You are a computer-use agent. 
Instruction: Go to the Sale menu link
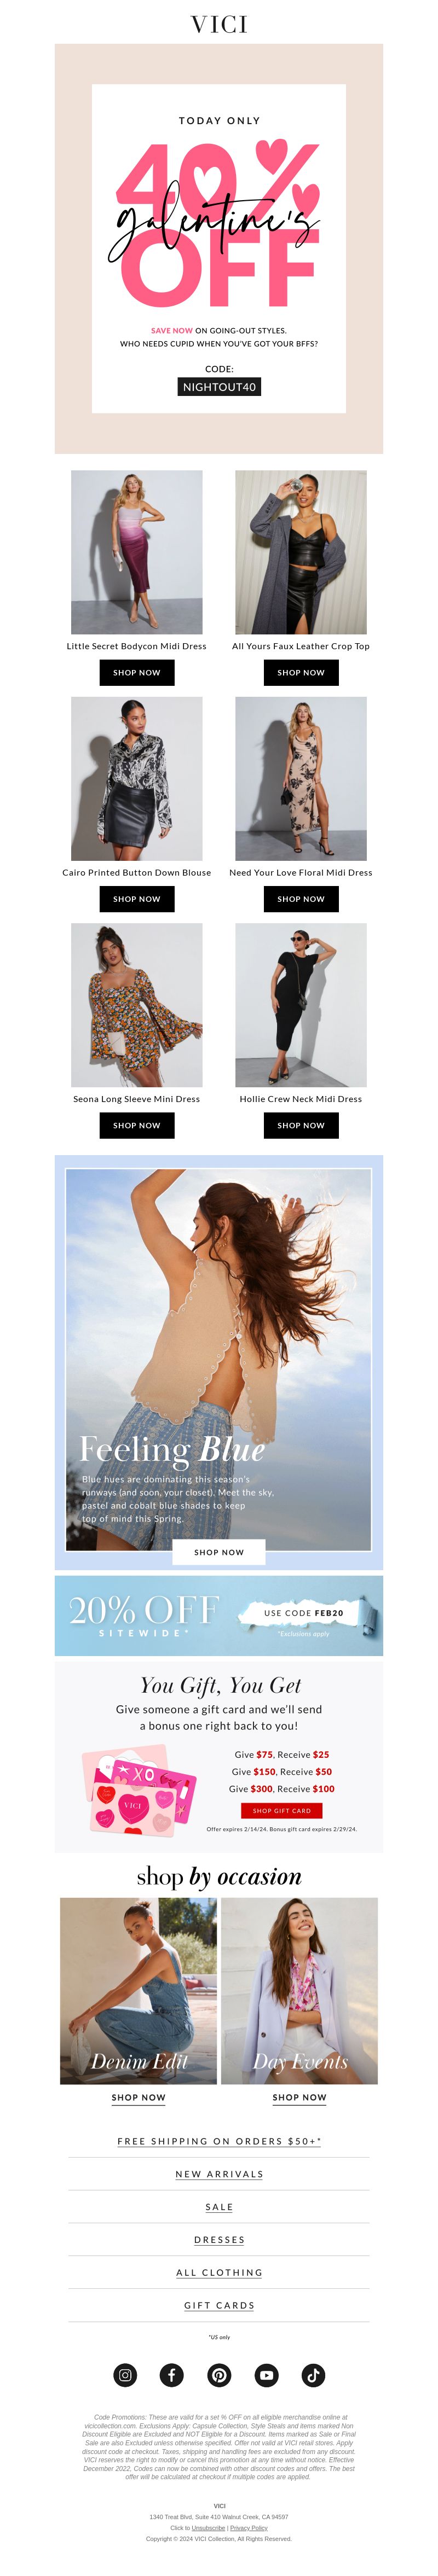(219, 2206)
